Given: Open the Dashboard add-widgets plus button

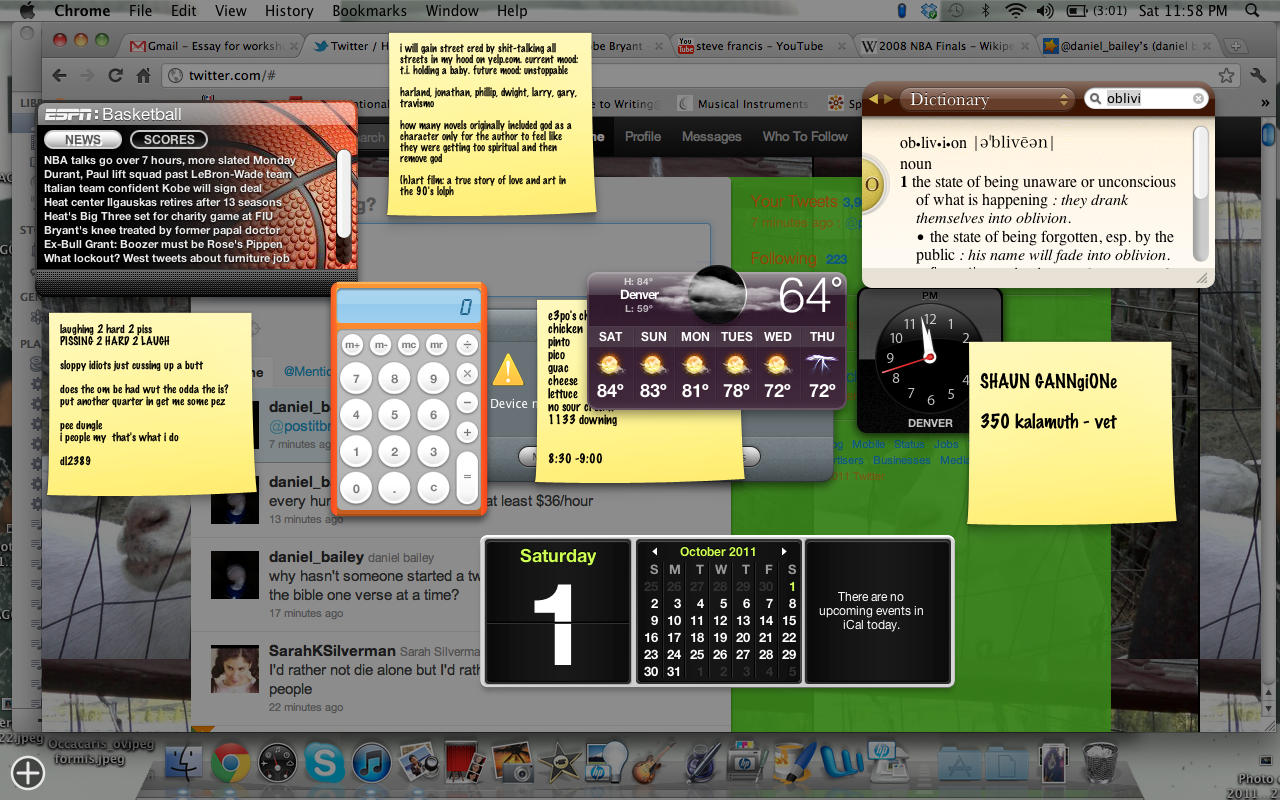Looking at the screenshot, I should (27, 772).
